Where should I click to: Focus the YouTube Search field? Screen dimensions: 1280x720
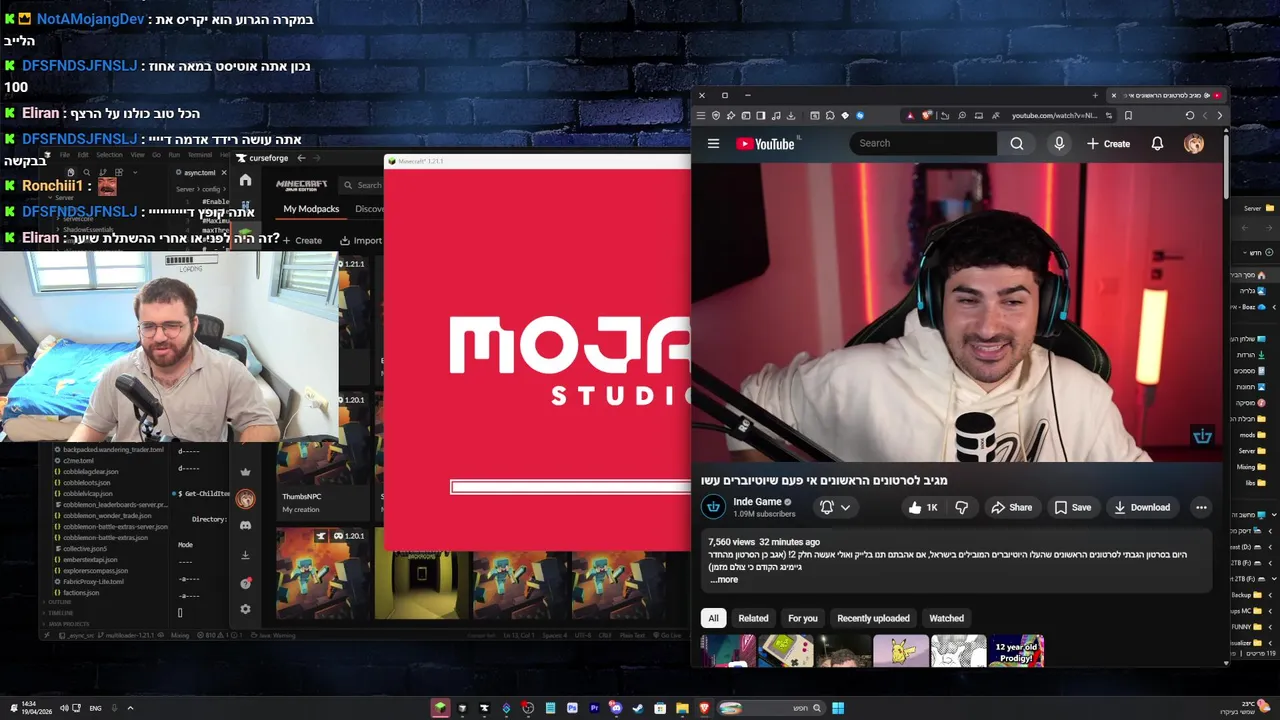(923, 143)
